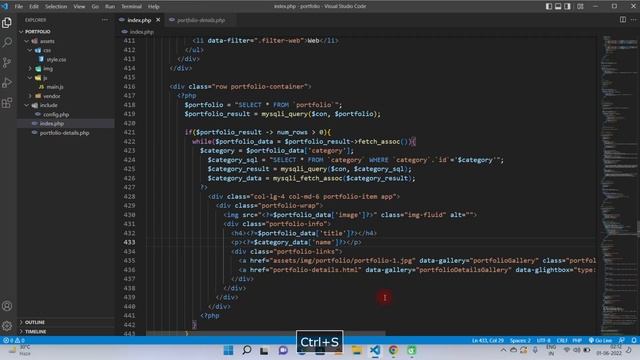Open File Explorer from the taskbar
This screenshot has height=360, width=640.
click(356, 350)
